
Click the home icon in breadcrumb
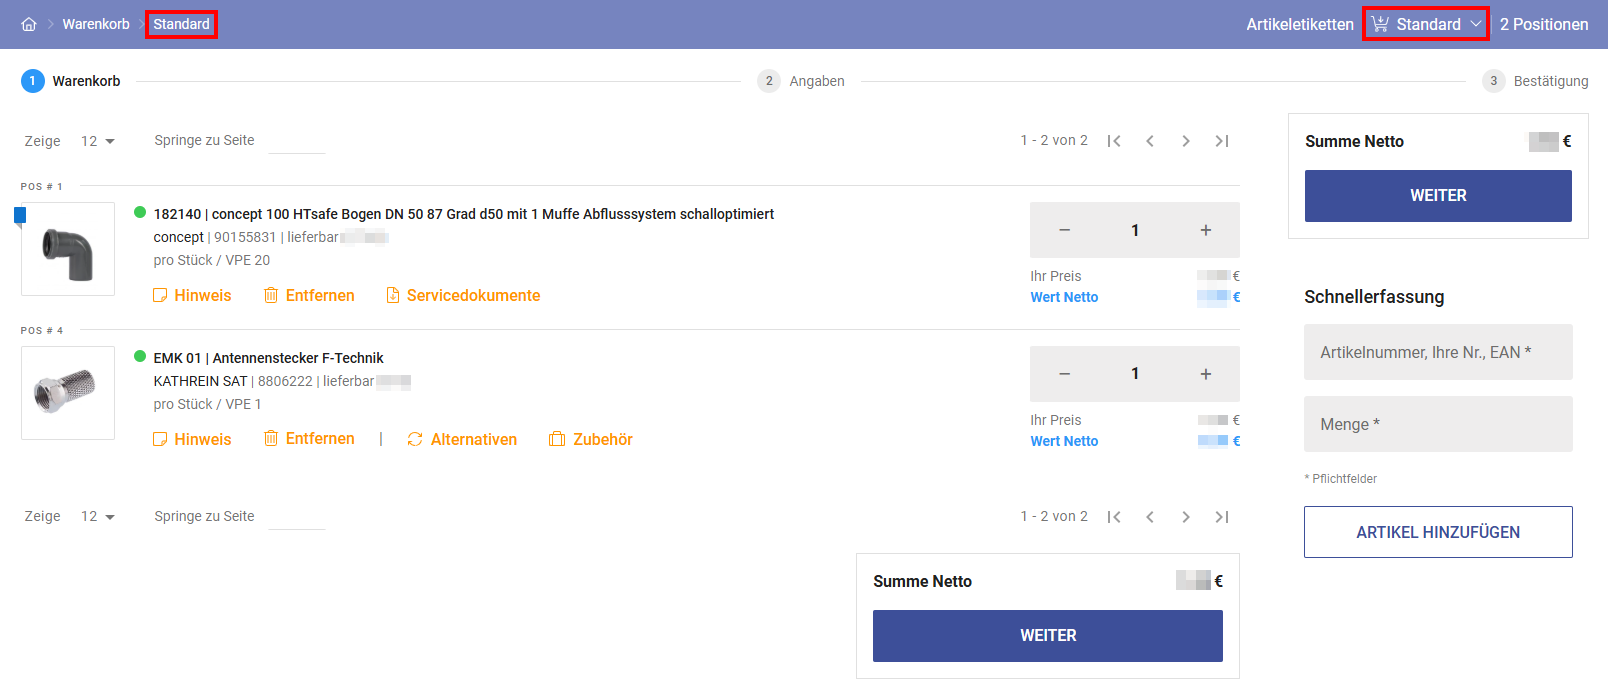click(29, 24)
